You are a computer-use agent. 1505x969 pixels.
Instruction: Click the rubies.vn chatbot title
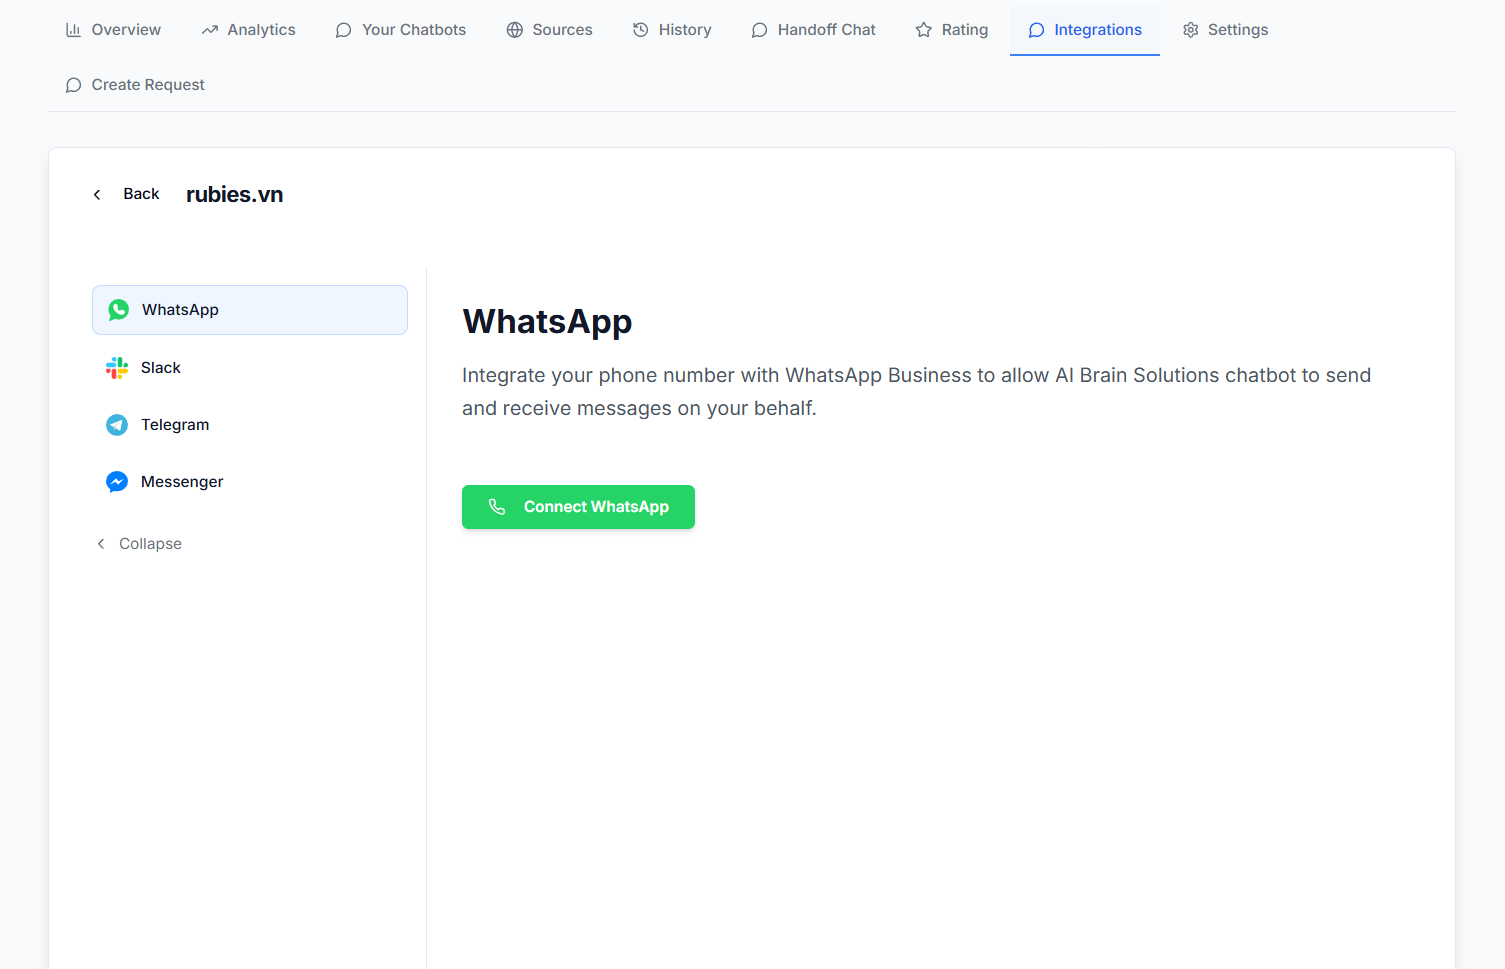[235, 195]
